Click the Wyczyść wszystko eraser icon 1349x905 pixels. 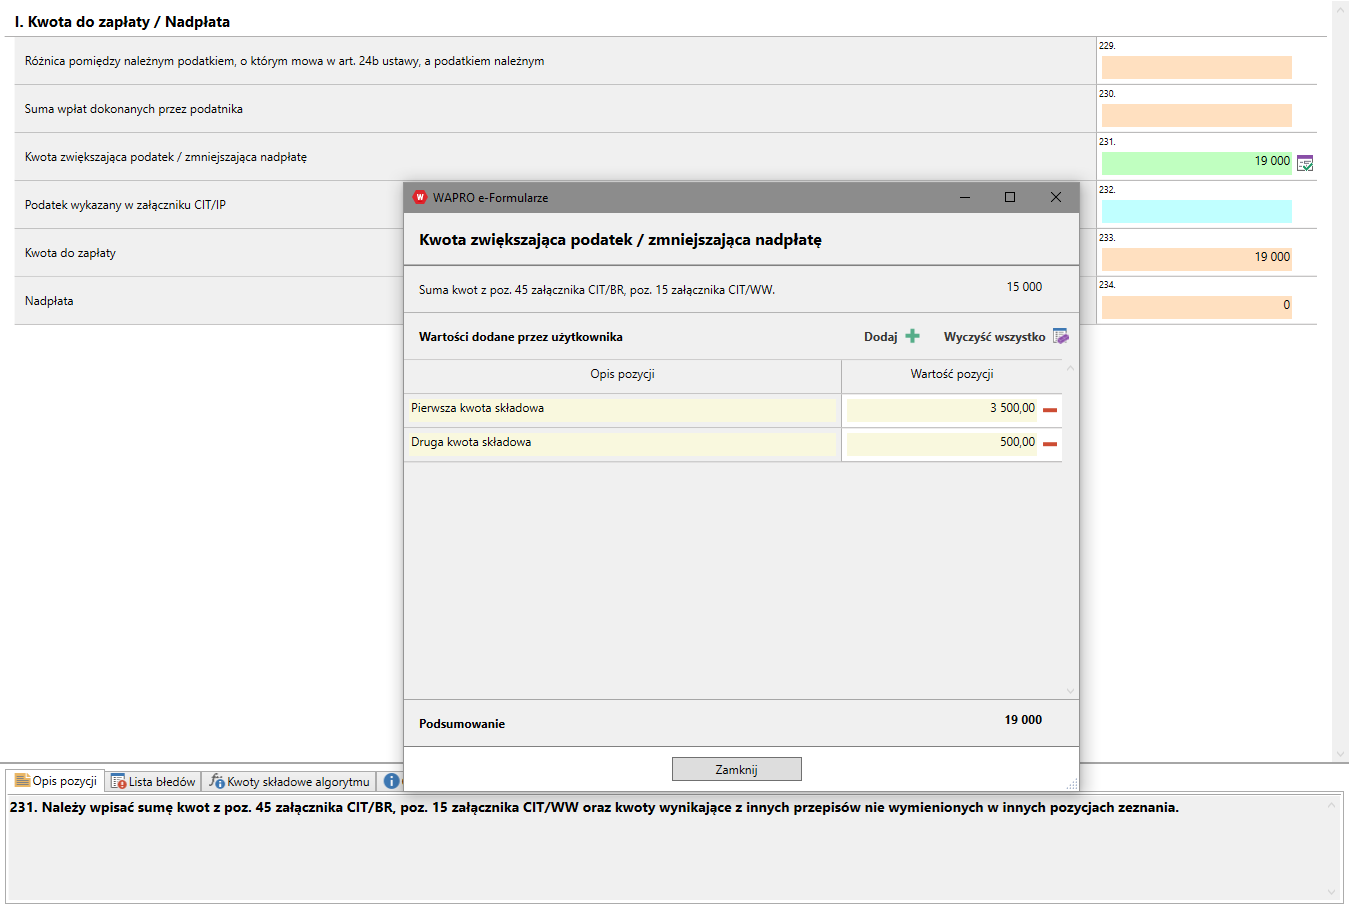pos(1060,337)
